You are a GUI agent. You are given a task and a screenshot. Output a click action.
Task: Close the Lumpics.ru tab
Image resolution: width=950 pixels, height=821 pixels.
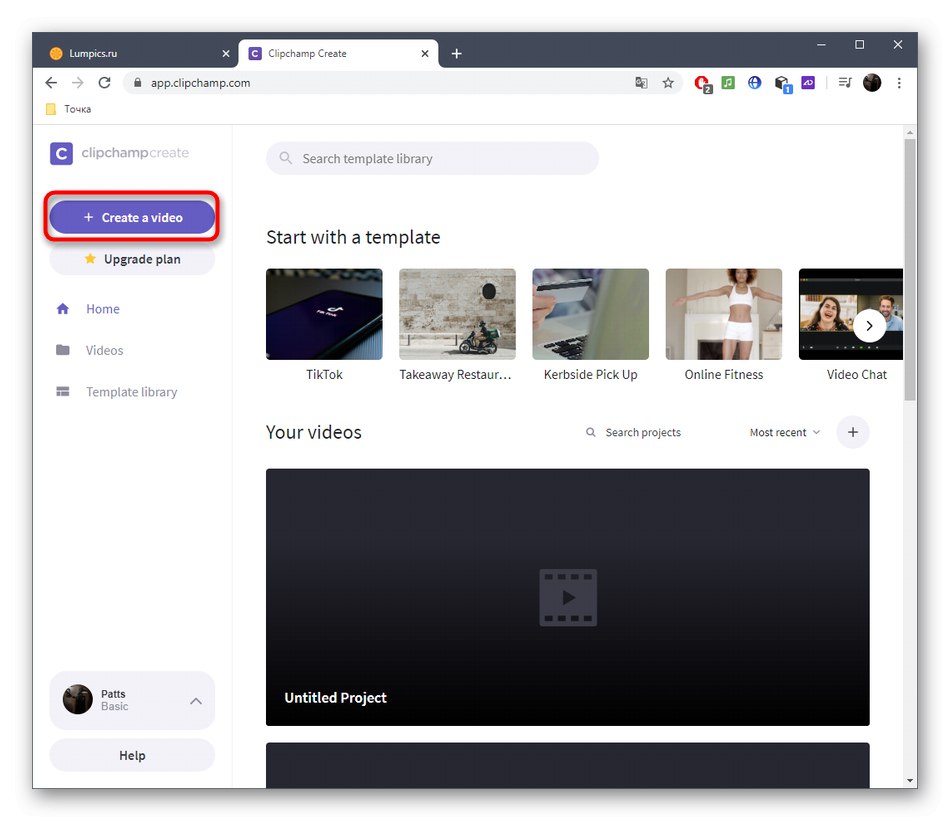[x=226, y=54]
